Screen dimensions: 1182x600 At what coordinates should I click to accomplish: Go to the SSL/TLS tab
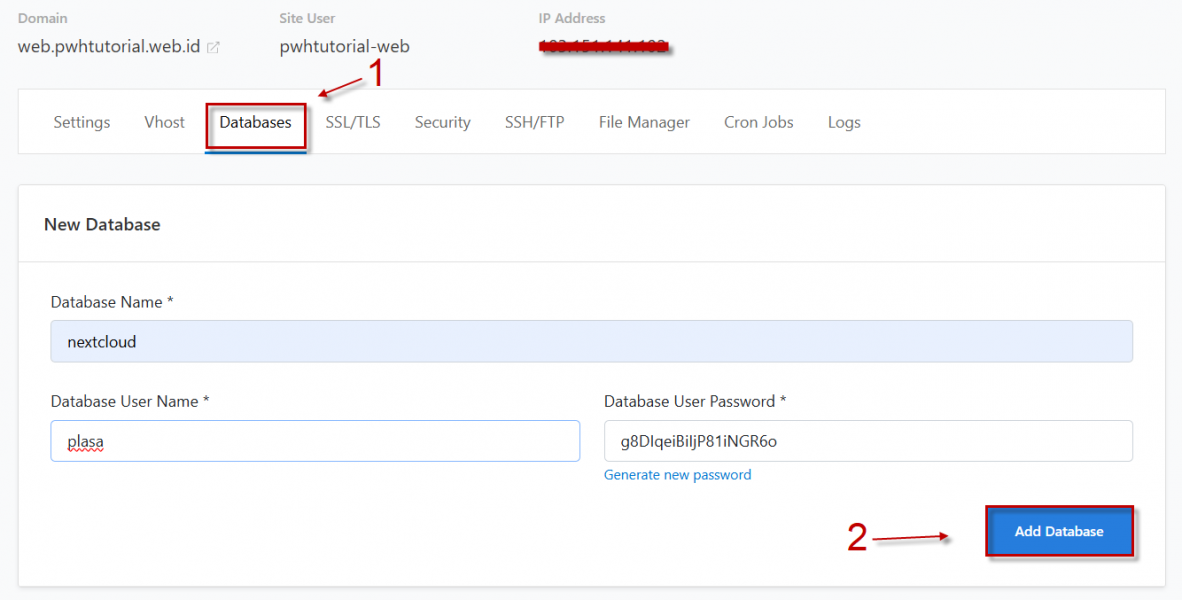tap(353, 122)
